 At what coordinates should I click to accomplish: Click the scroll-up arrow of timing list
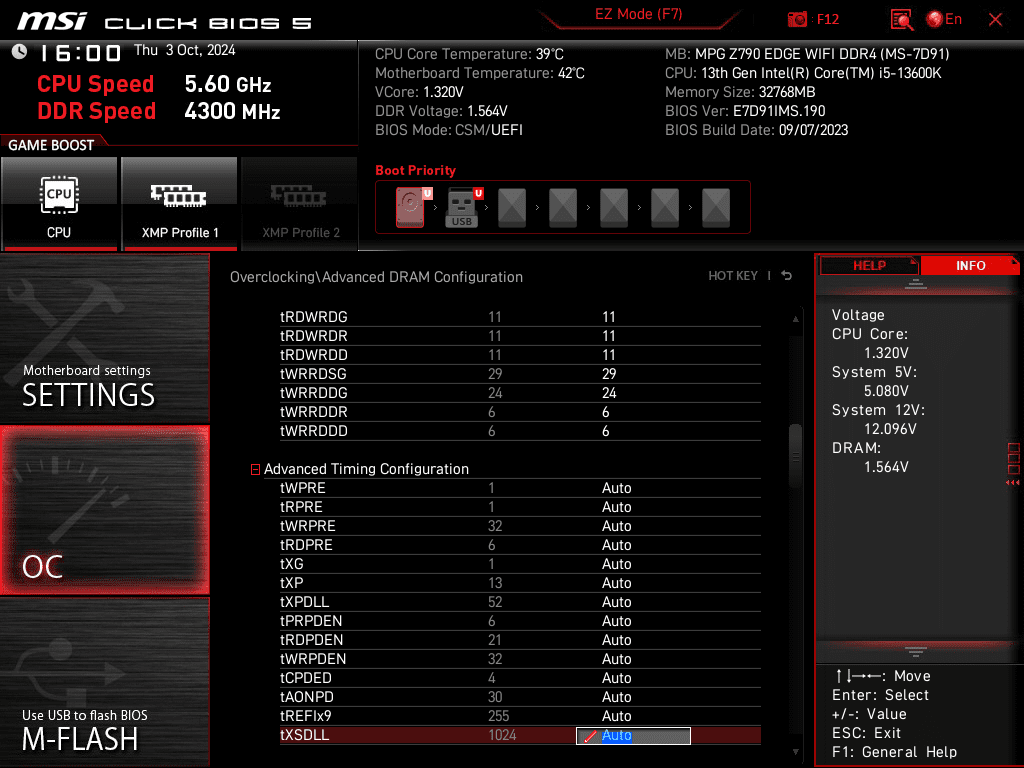tap(795, 319)
